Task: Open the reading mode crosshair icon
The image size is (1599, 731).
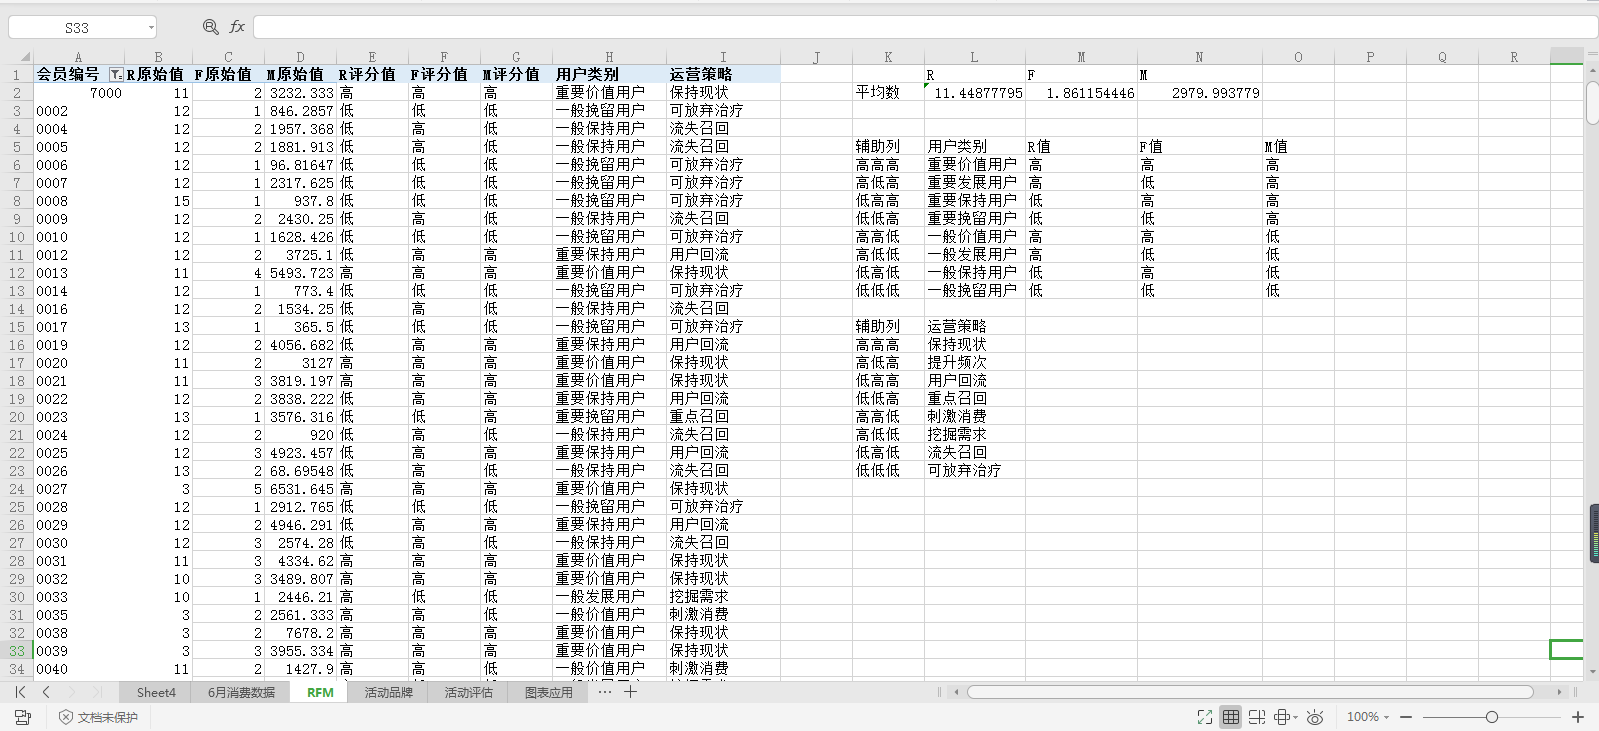Action: click(1281, 717)
